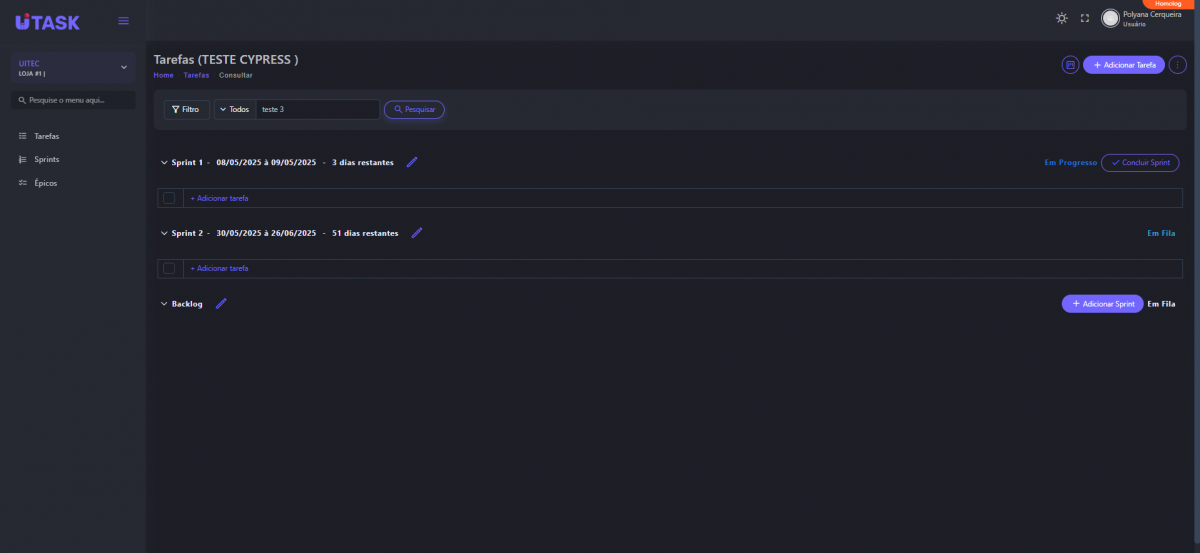Click the Backlog edit pencil icon
Image resolution: width=1200 pixels, height=553 pixels.
(221, 304)
